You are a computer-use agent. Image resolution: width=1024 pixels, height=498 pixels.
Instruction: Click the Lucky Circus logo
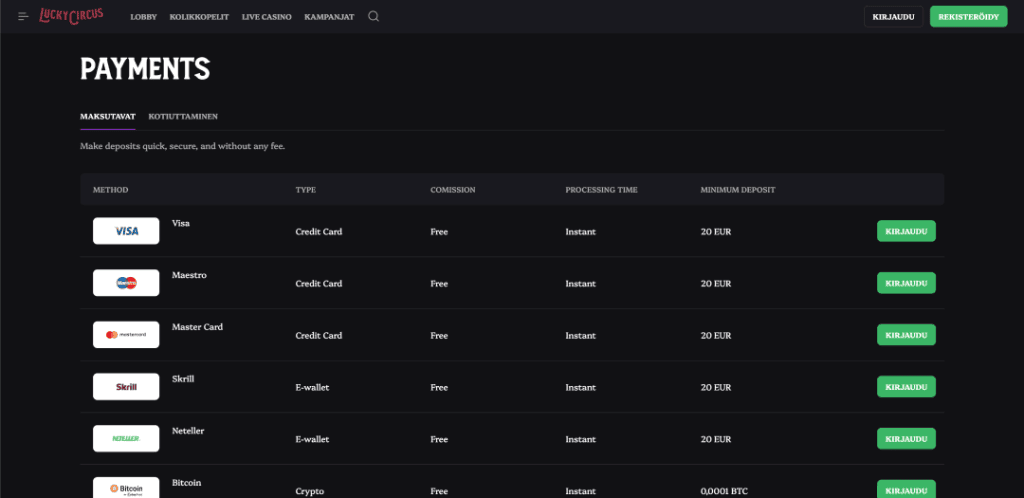[x=71, y=16]
